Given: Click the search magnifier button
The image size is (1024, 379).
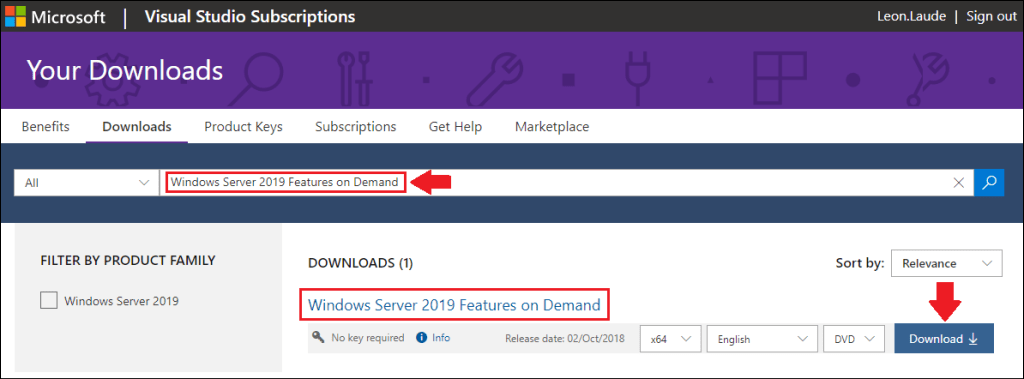Looking at the screenshot, I should (x=989, y=183).
